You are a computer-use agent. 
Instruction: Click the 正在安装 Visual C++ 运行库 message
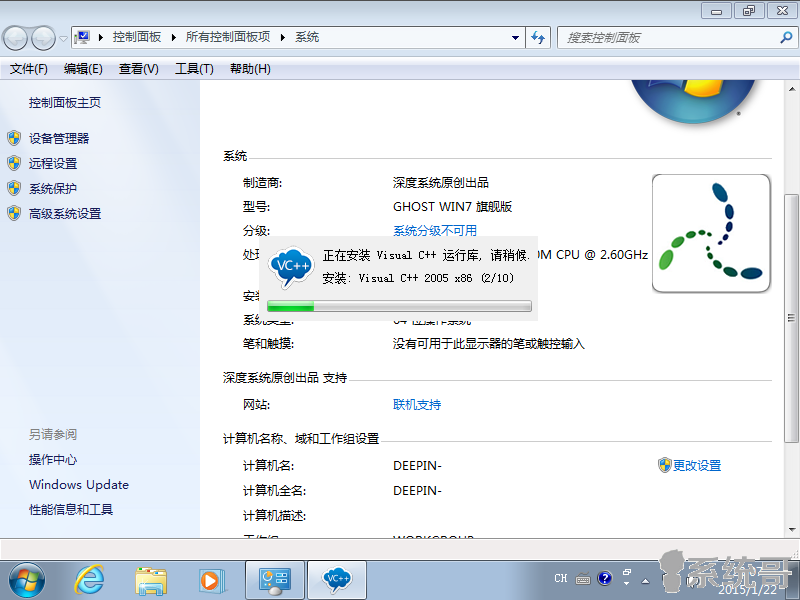[x=426, y=255]
